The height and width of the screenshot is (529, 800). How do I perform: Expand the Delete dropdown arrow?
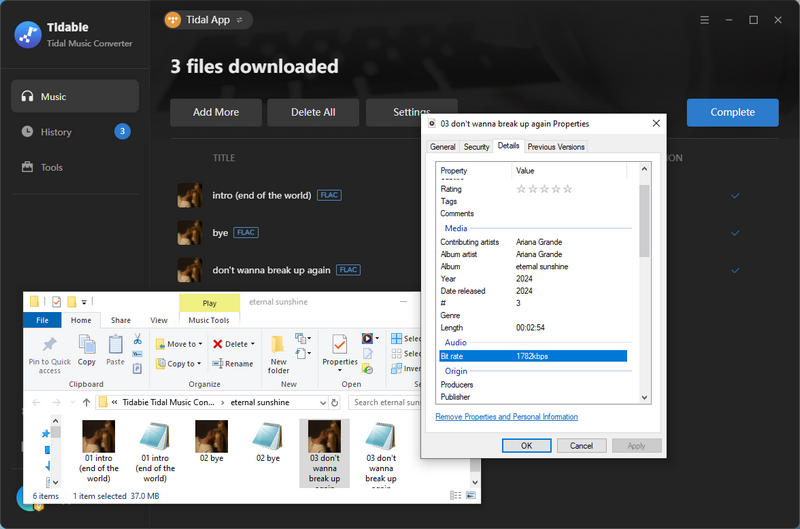253,344
